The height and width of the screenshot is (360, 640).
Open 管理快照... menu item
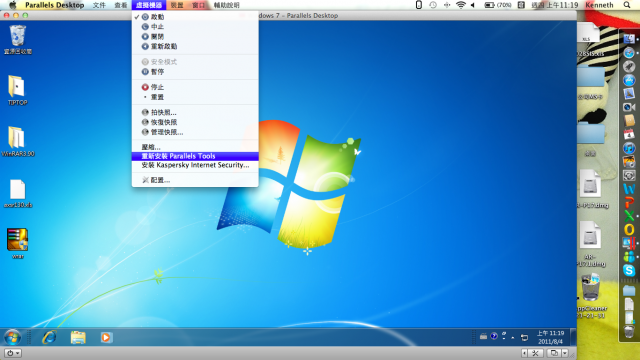(x=195, y=132)
